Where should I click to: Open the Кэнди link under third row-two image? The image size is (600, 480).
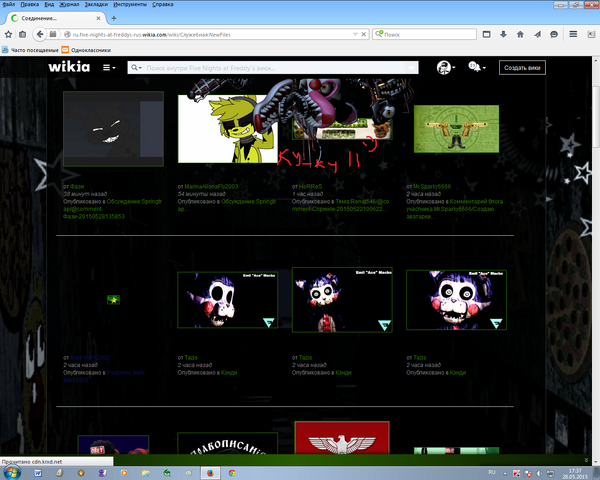tap(343, 372)
